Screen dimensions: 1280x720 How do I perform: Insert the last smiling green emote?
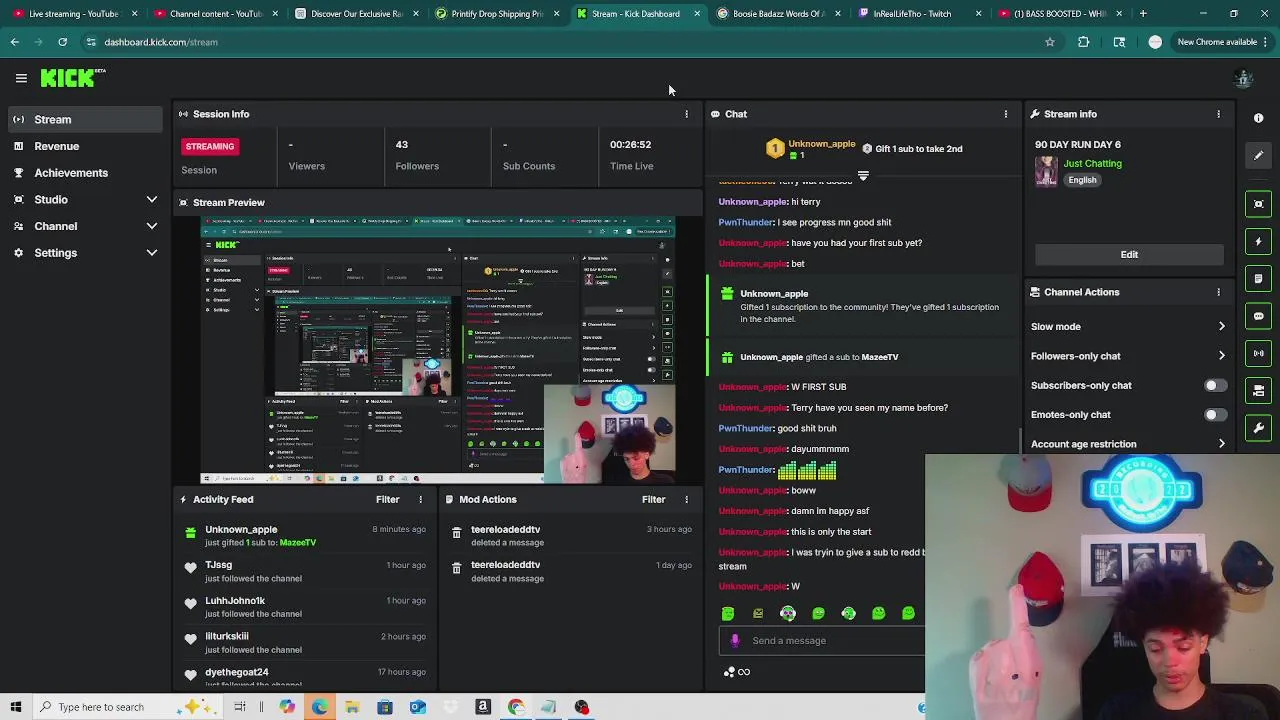908,613
